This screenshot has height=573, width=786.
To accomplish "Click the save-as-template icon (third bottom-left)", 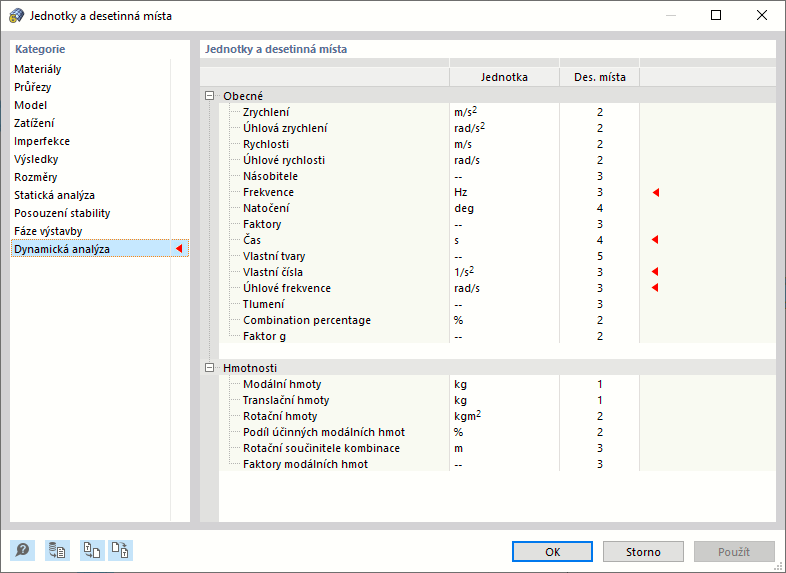I will pos(92,550).
